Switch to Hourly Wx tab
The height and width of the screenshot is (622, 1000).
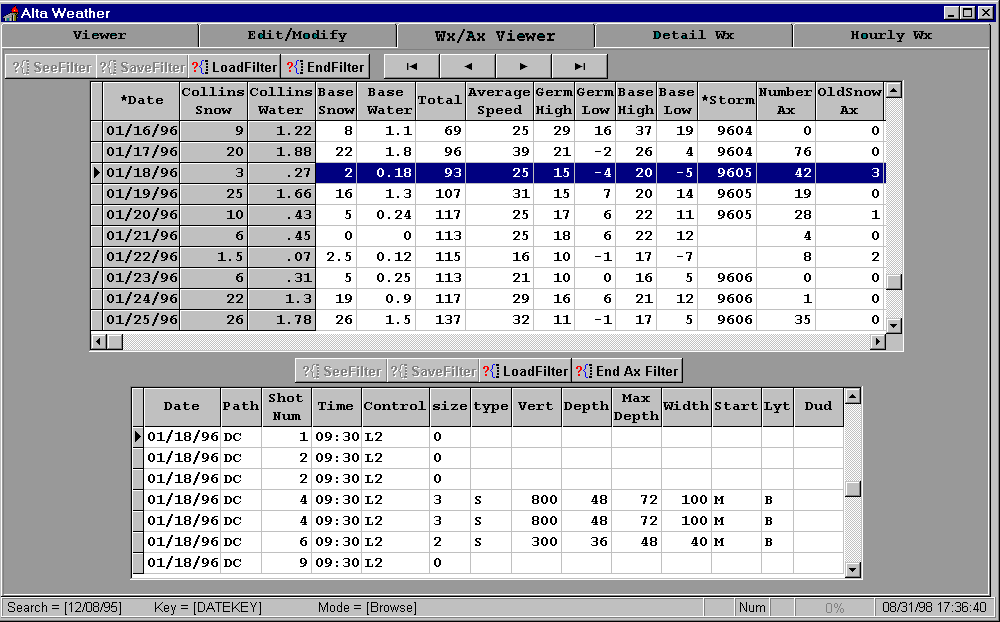(890, 36)
